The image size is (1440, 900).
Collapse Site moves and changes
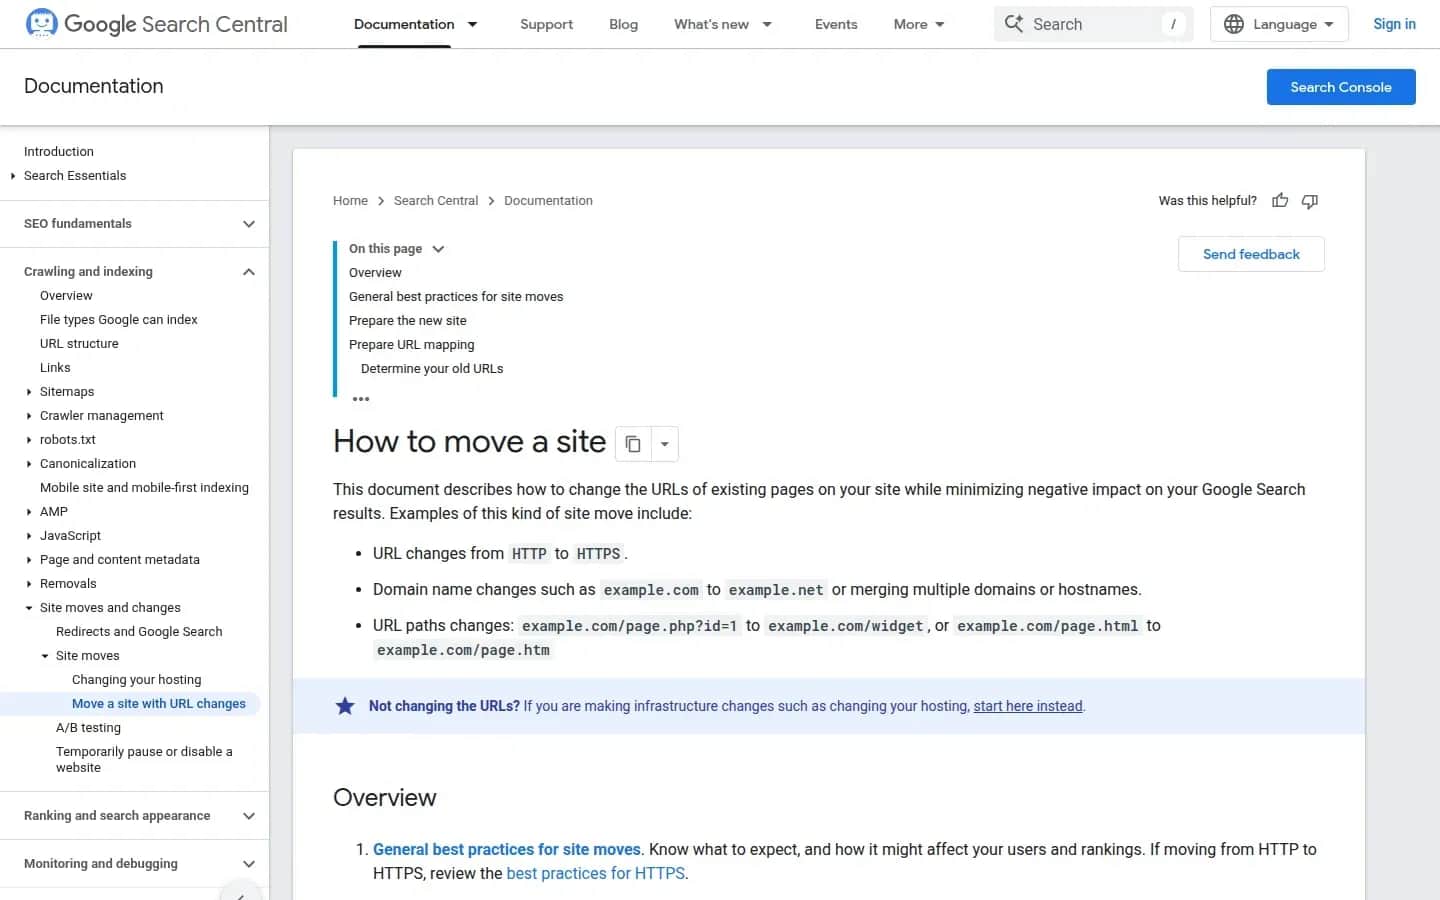[29, 608]
